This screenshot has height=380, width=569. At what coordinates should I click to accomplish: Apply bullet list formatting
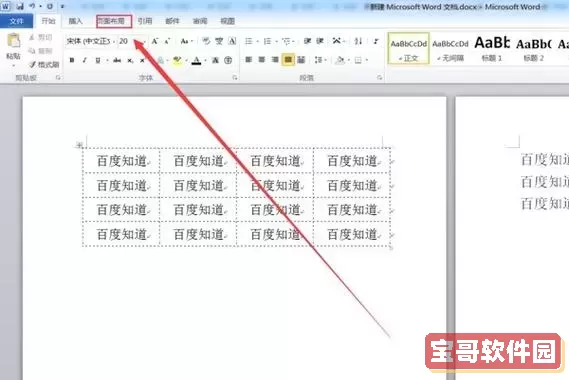249,41
